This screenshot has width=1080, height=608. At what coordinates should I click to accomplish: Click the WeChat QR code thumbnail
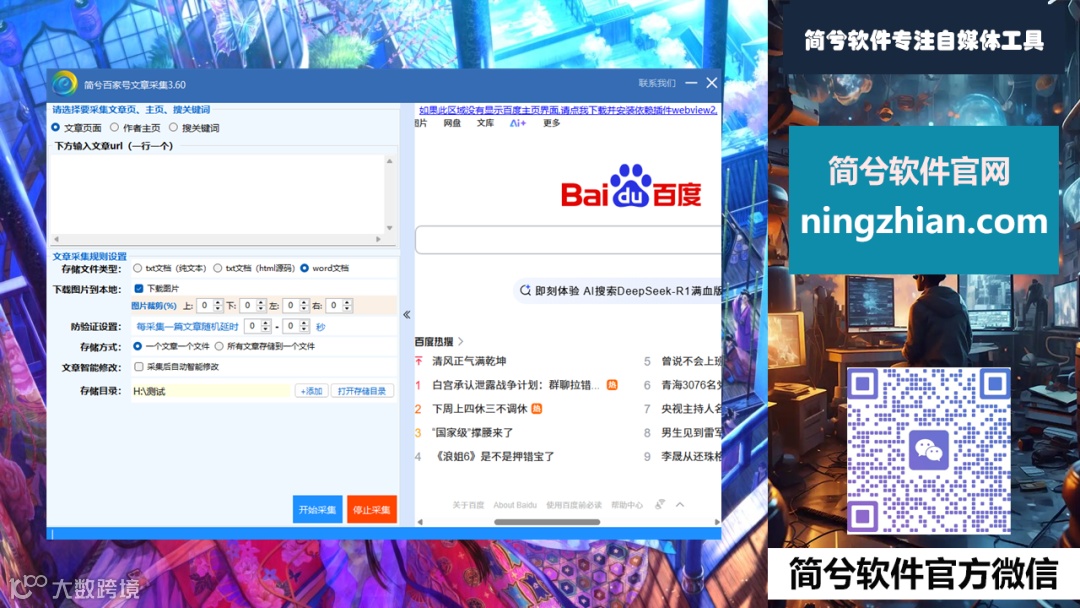(x=928, y=450)
